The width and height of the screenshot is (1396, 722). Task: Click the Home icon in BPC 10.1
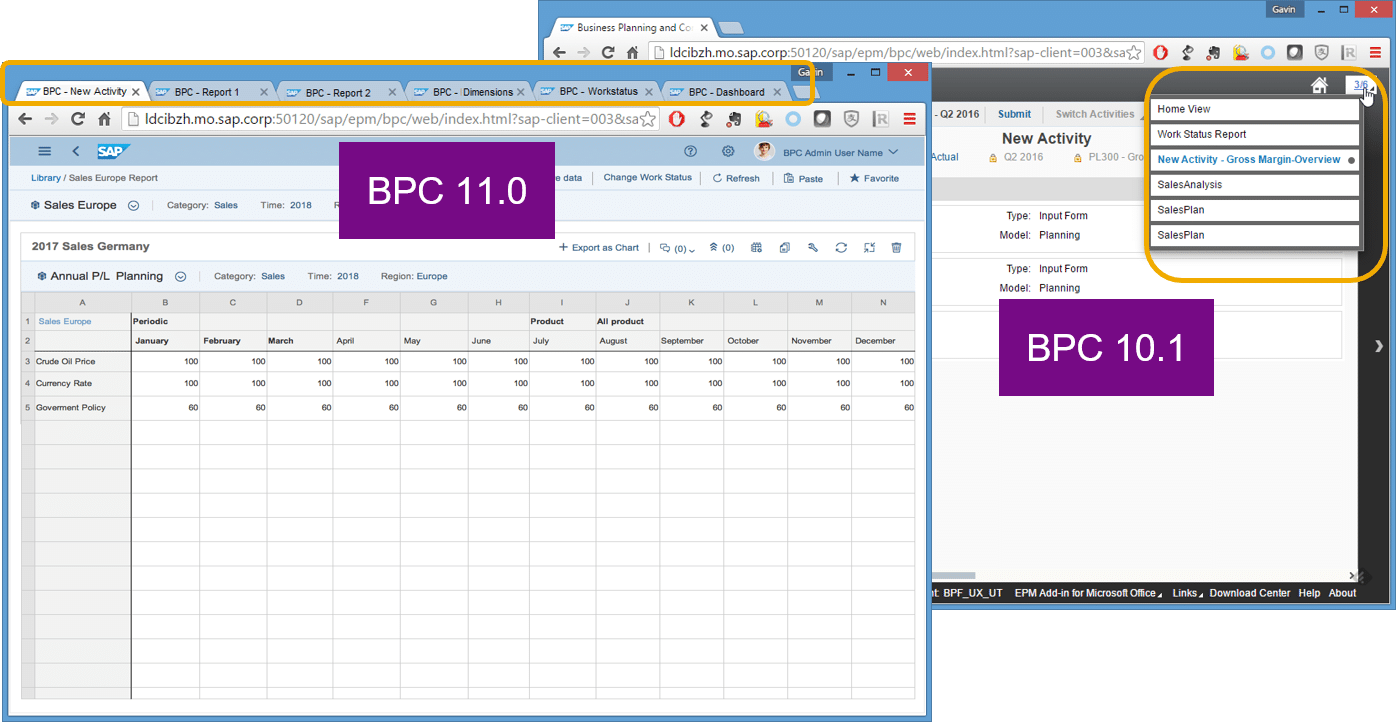pos(1320,85)
